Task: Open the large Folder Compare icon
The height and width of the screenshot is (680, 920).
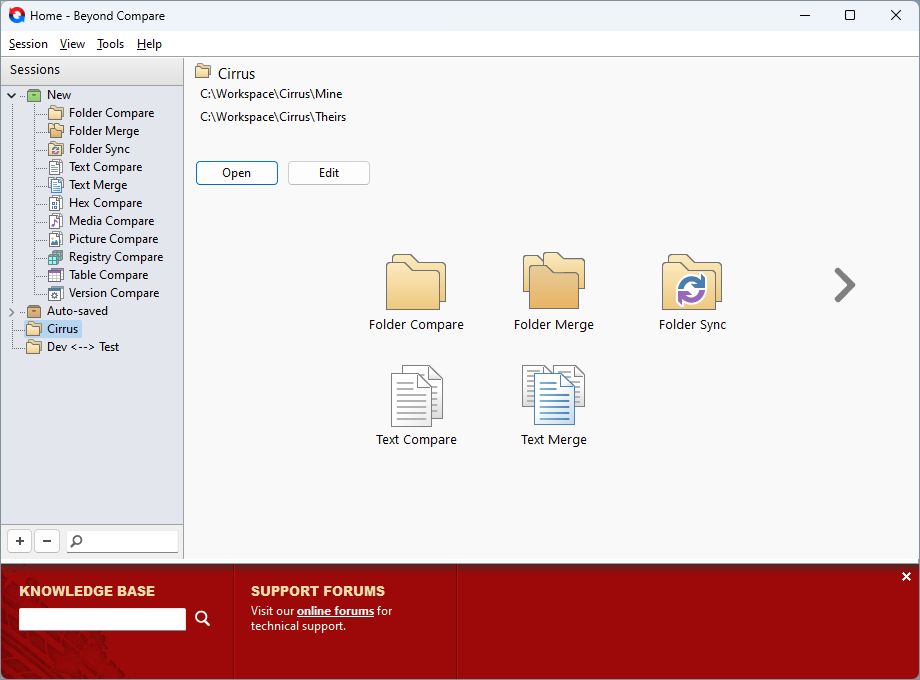Action: click(416, 284)
